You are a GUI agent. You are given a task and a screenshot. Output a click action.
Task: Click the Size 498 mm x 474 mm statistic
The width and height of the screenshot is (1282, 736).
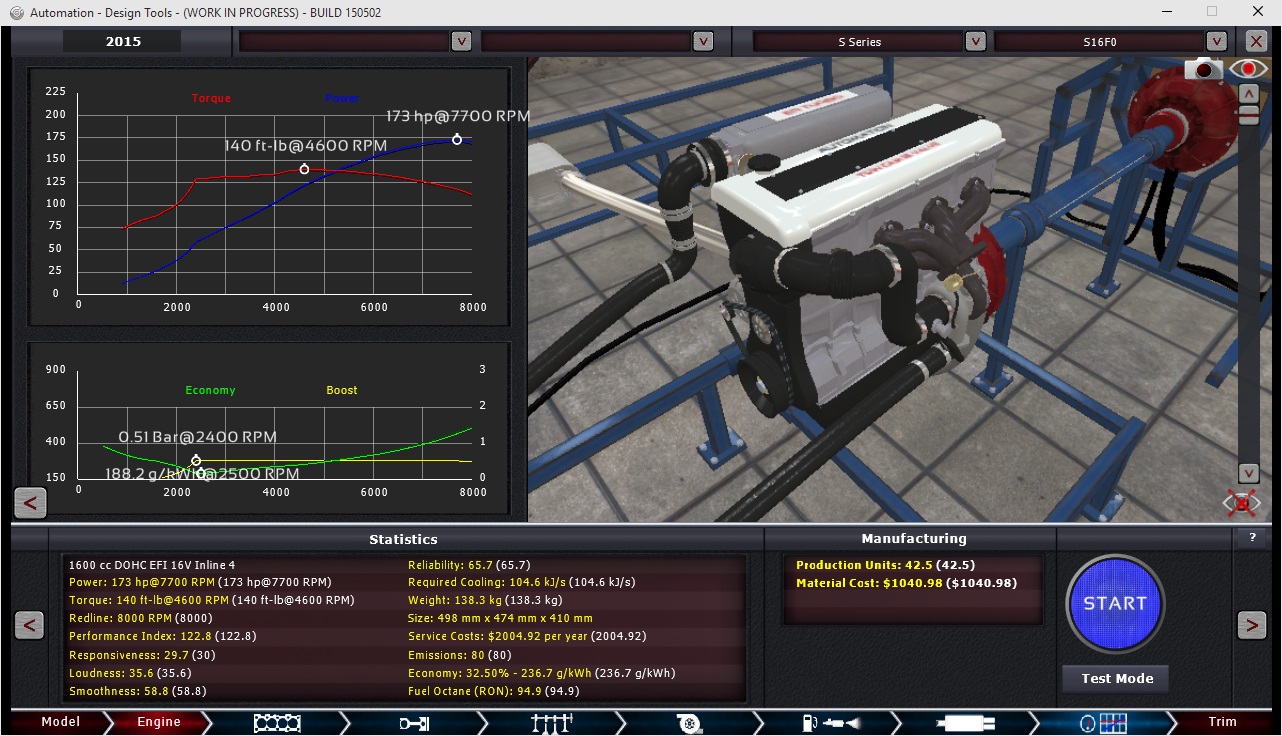[x=500, y=618]
